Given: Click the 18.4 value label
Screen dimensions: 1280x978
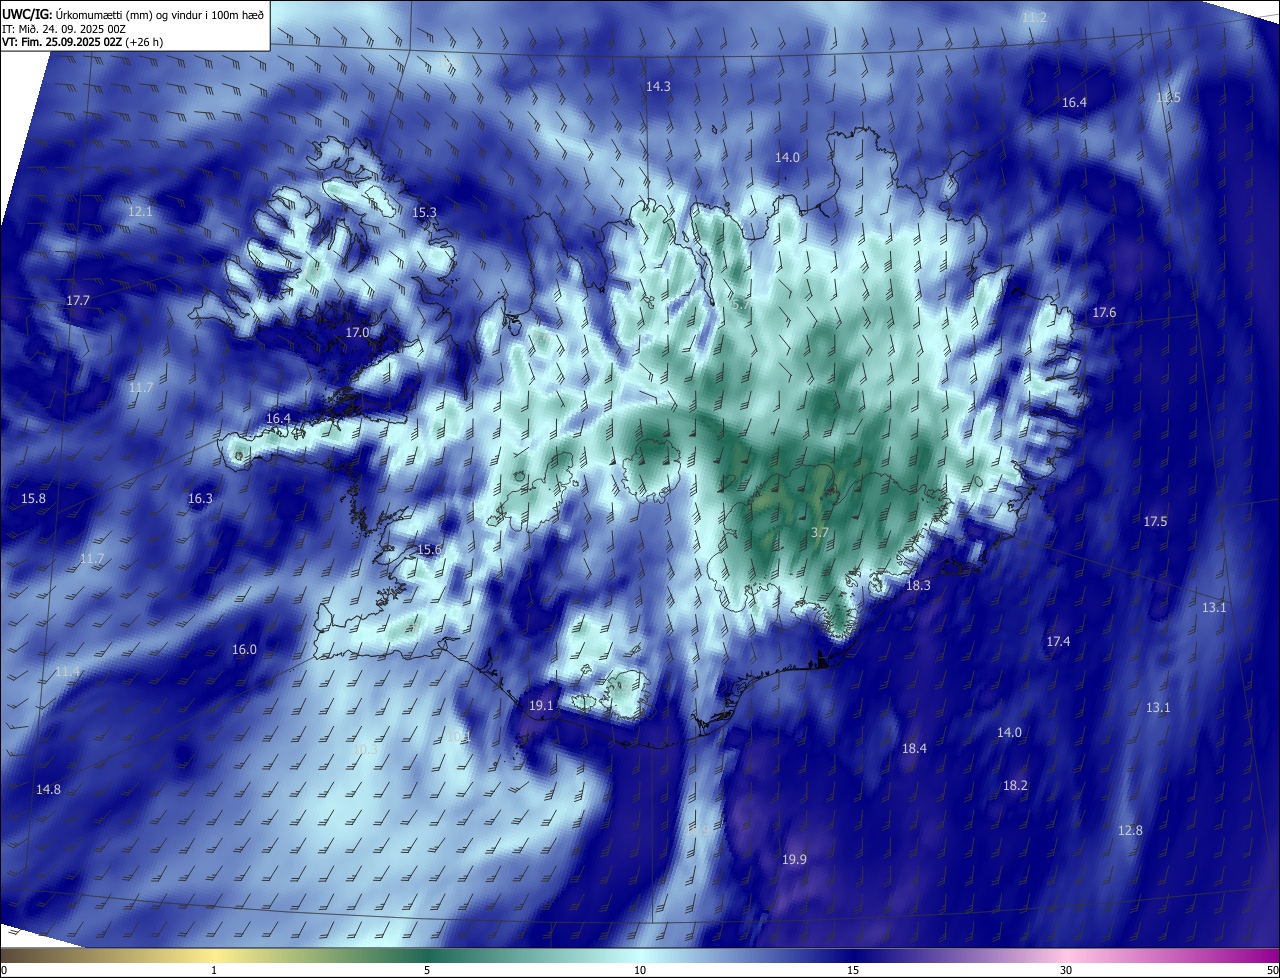Looking at the screenshot, I should (x=914, y=749).
